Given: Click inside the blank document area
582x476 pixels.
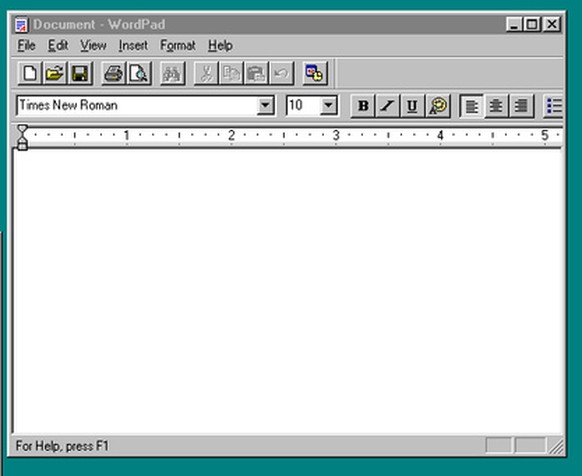Looking at the screenshot, I should pos(288,291).
